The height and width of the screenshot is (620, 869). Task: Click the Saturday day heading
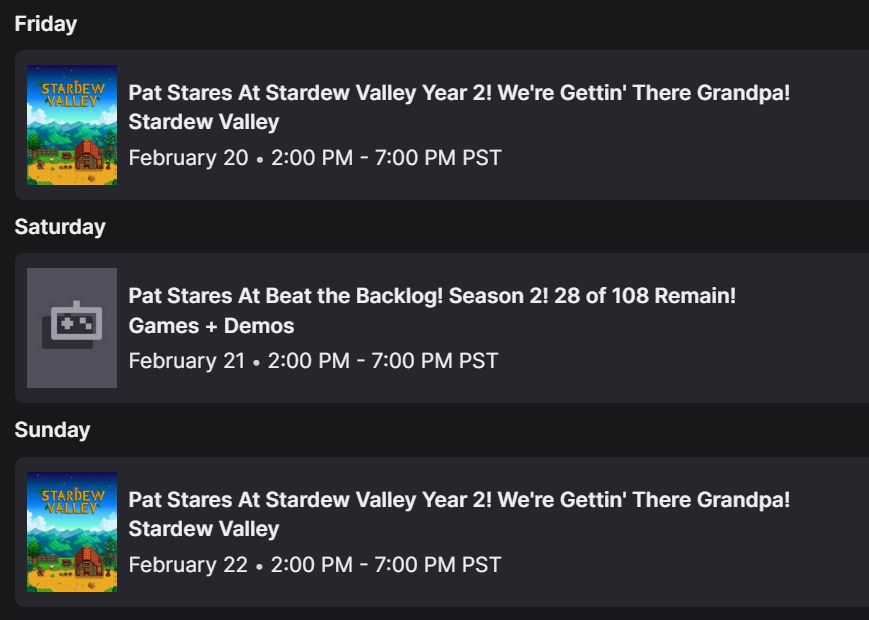coord(60,227)
